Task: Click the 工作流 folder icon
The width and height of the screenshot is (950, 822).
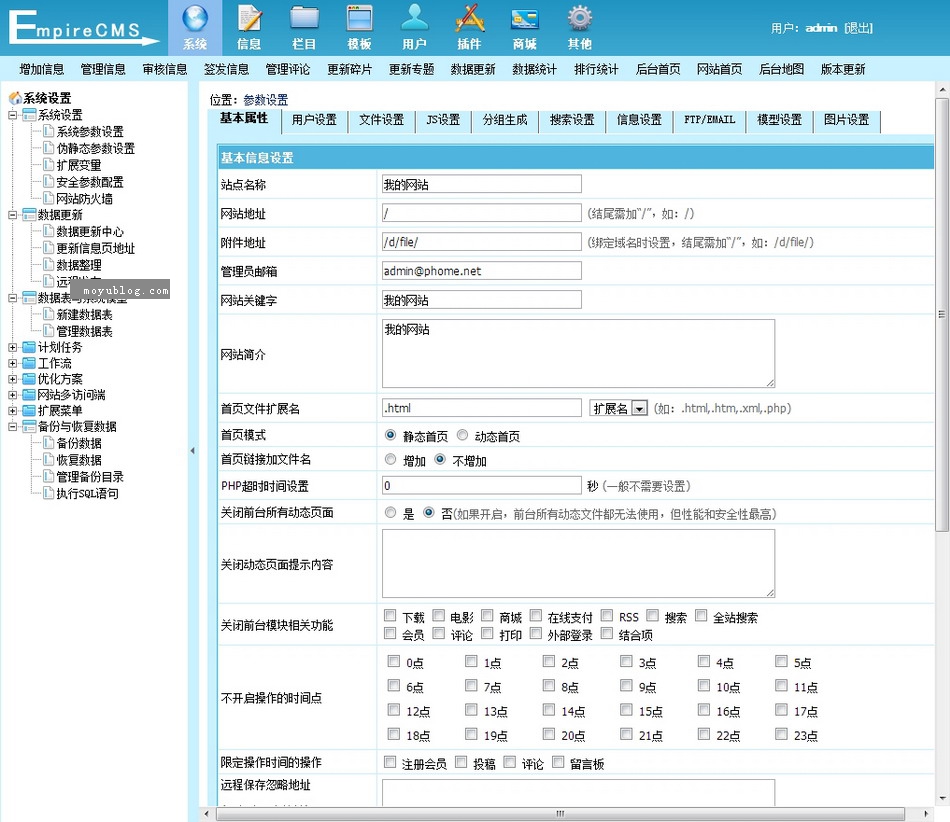Action: point(29,363)
